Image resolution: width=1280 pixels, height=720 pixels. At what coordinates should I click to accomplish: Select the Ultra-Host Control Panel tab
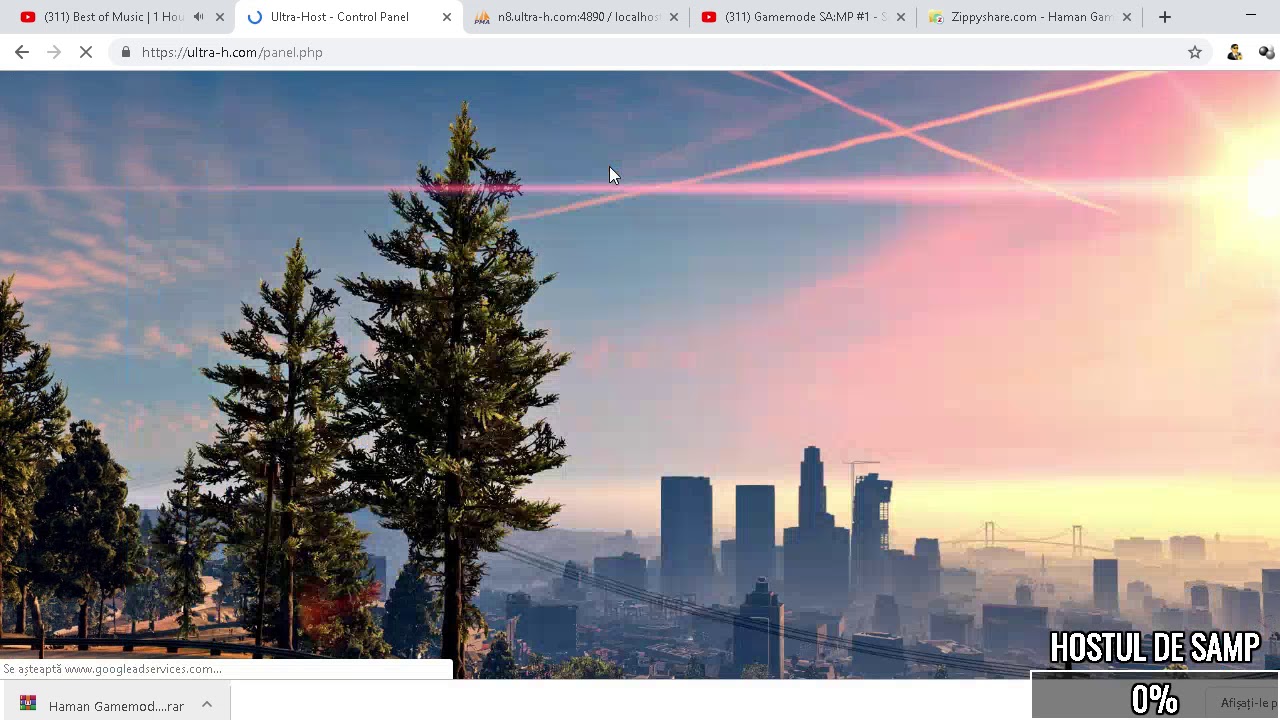(x=340, y=17)
